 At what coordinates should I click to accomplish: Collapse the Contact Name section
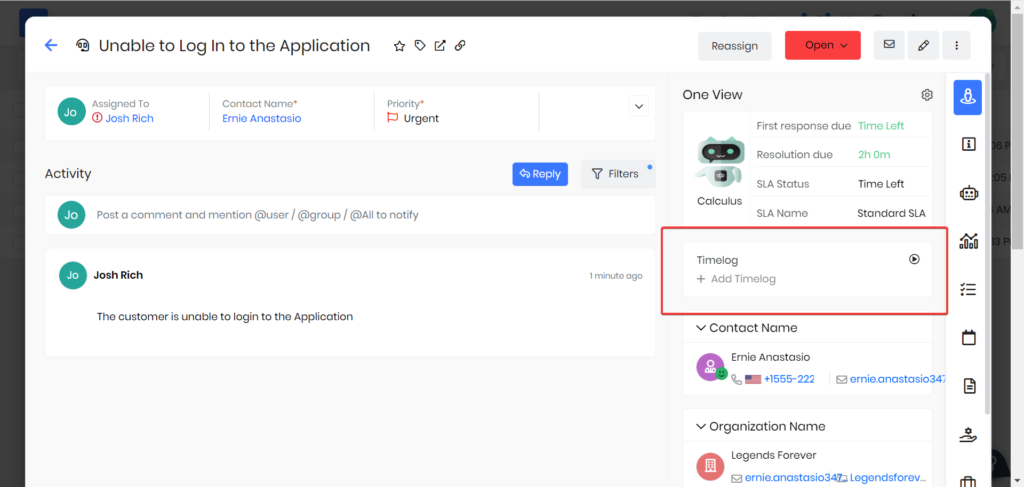(x=697, y=328)
